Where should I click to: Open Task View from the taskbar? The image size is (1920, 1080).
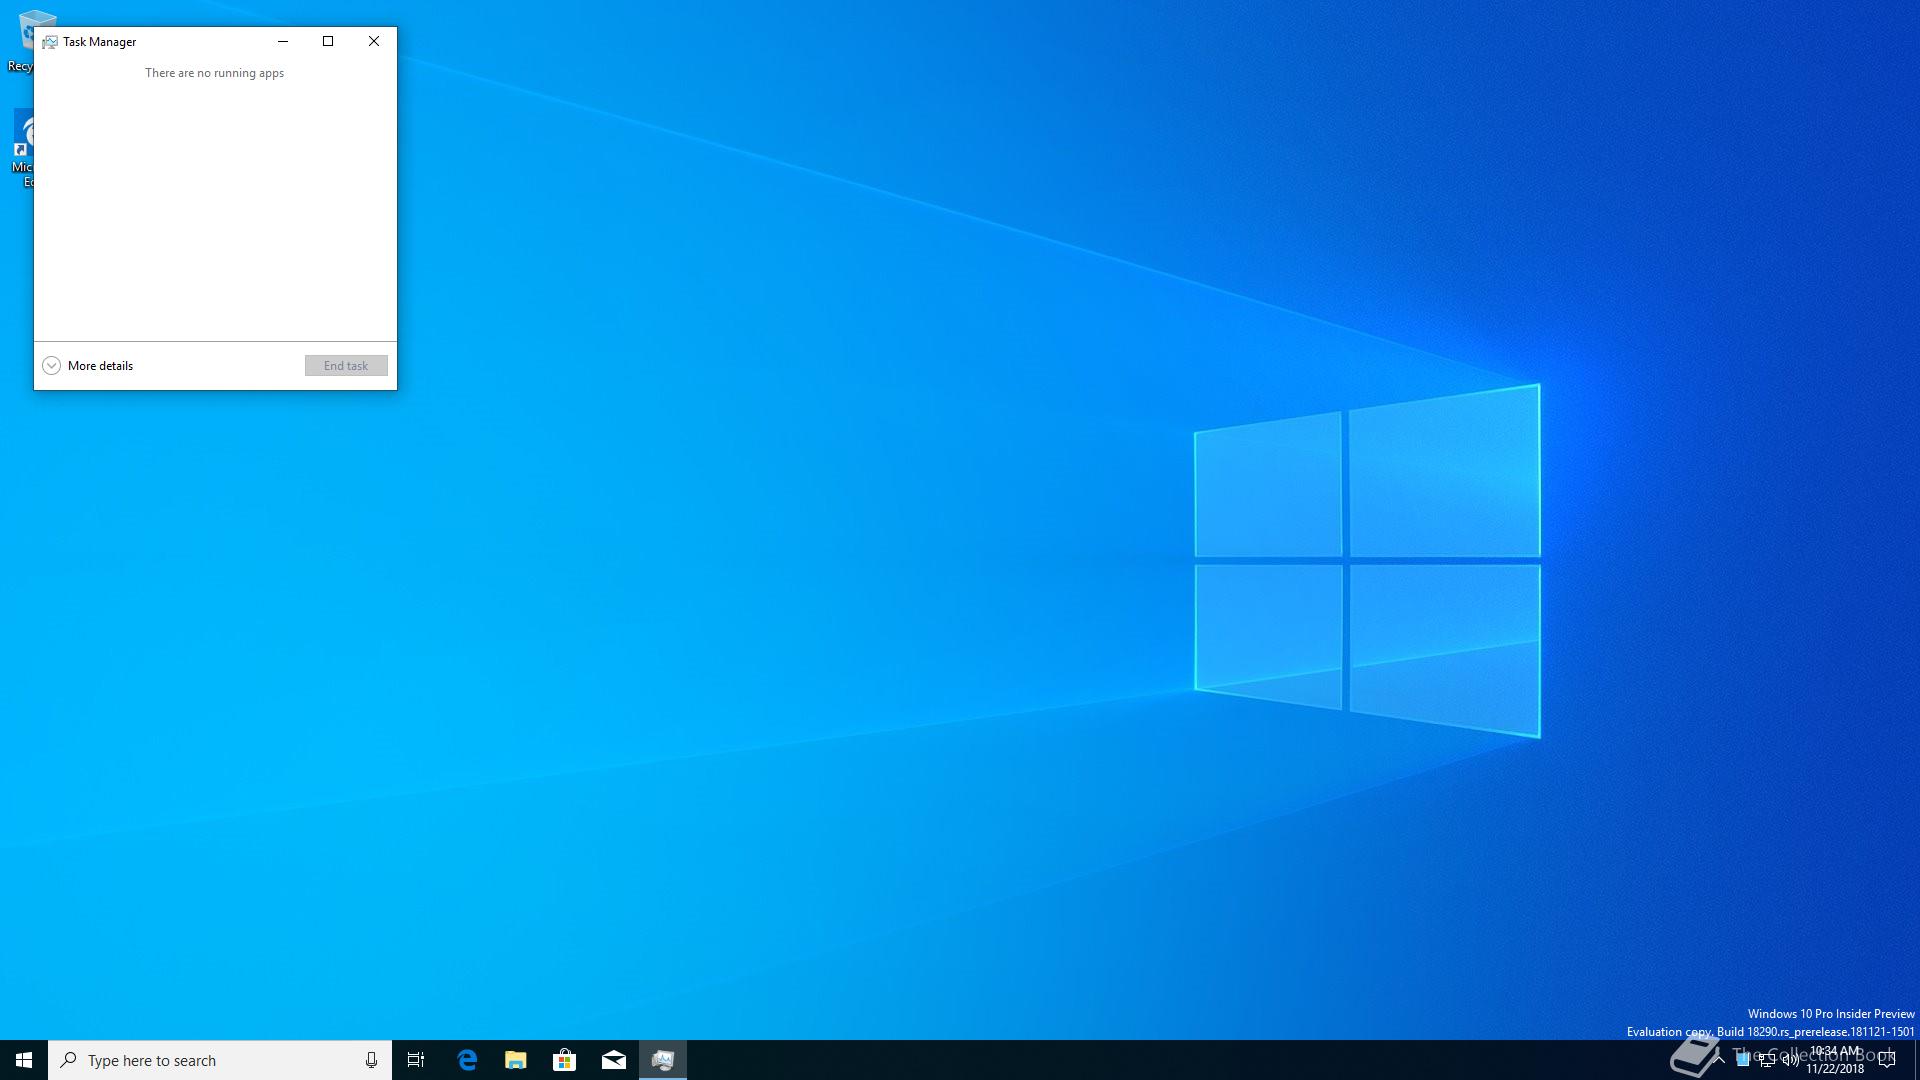[416, 1060]
